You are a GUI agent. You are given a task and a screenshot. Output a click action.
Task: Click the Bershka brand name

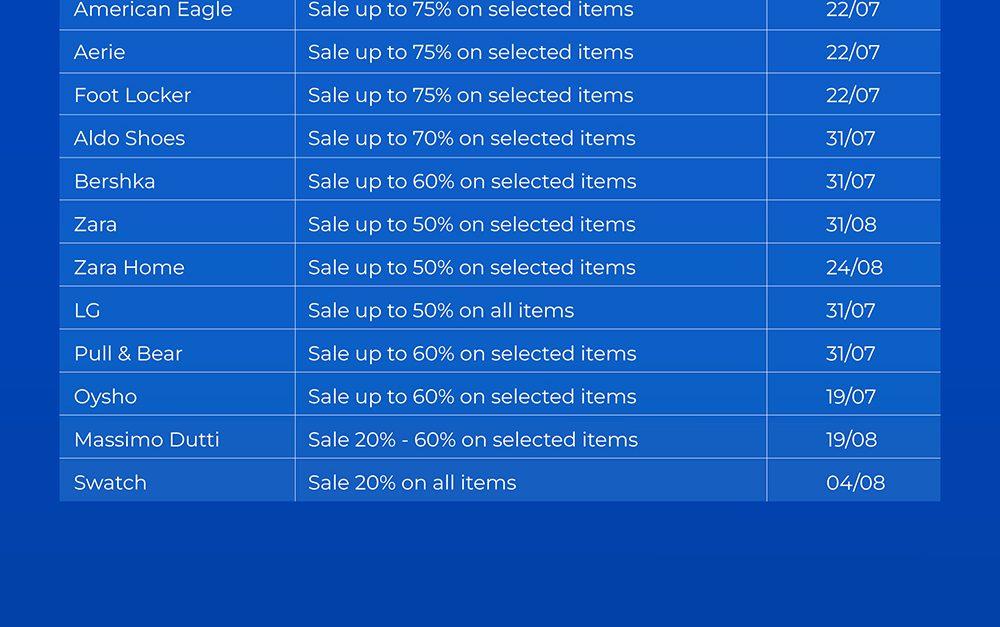pos(114,181)
